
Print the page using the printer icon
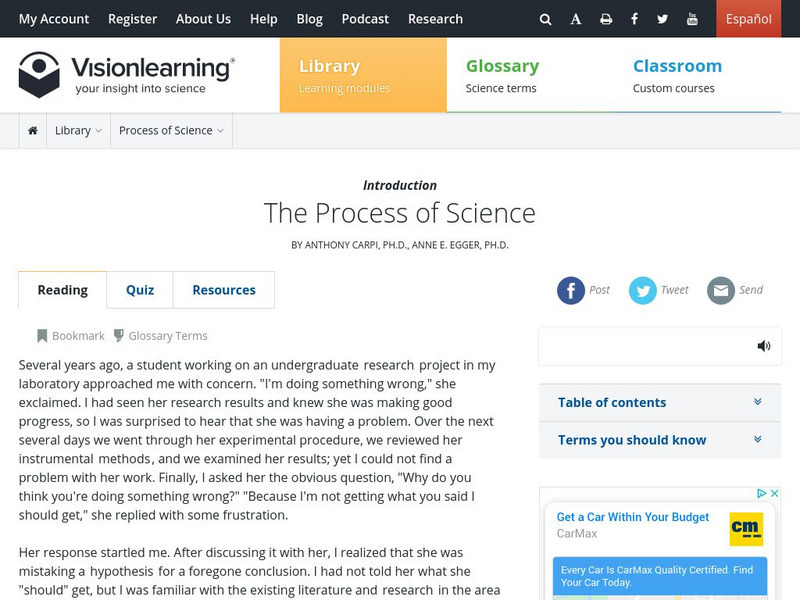click(x=606, y=18)
